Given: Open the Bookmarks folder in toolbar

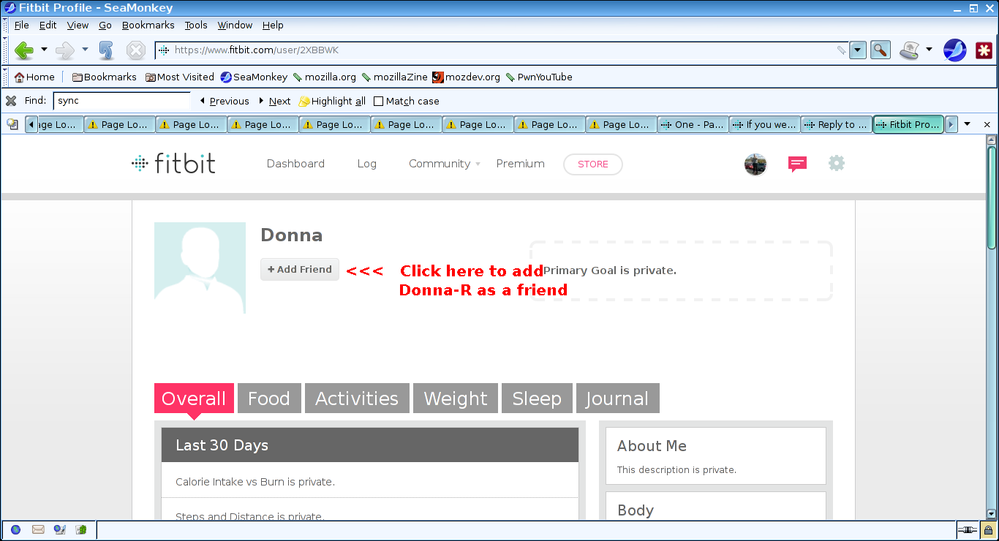Looking at the screenshot, I should tap(104, 77).
